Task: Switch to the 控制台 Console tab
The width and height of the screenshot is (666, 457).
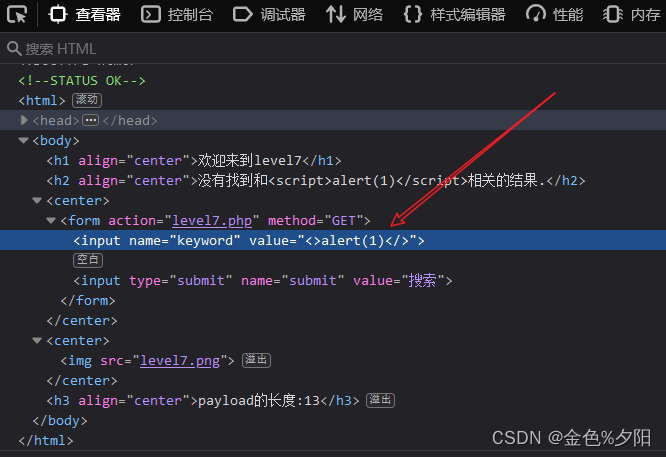Action: tap(177, 14)
